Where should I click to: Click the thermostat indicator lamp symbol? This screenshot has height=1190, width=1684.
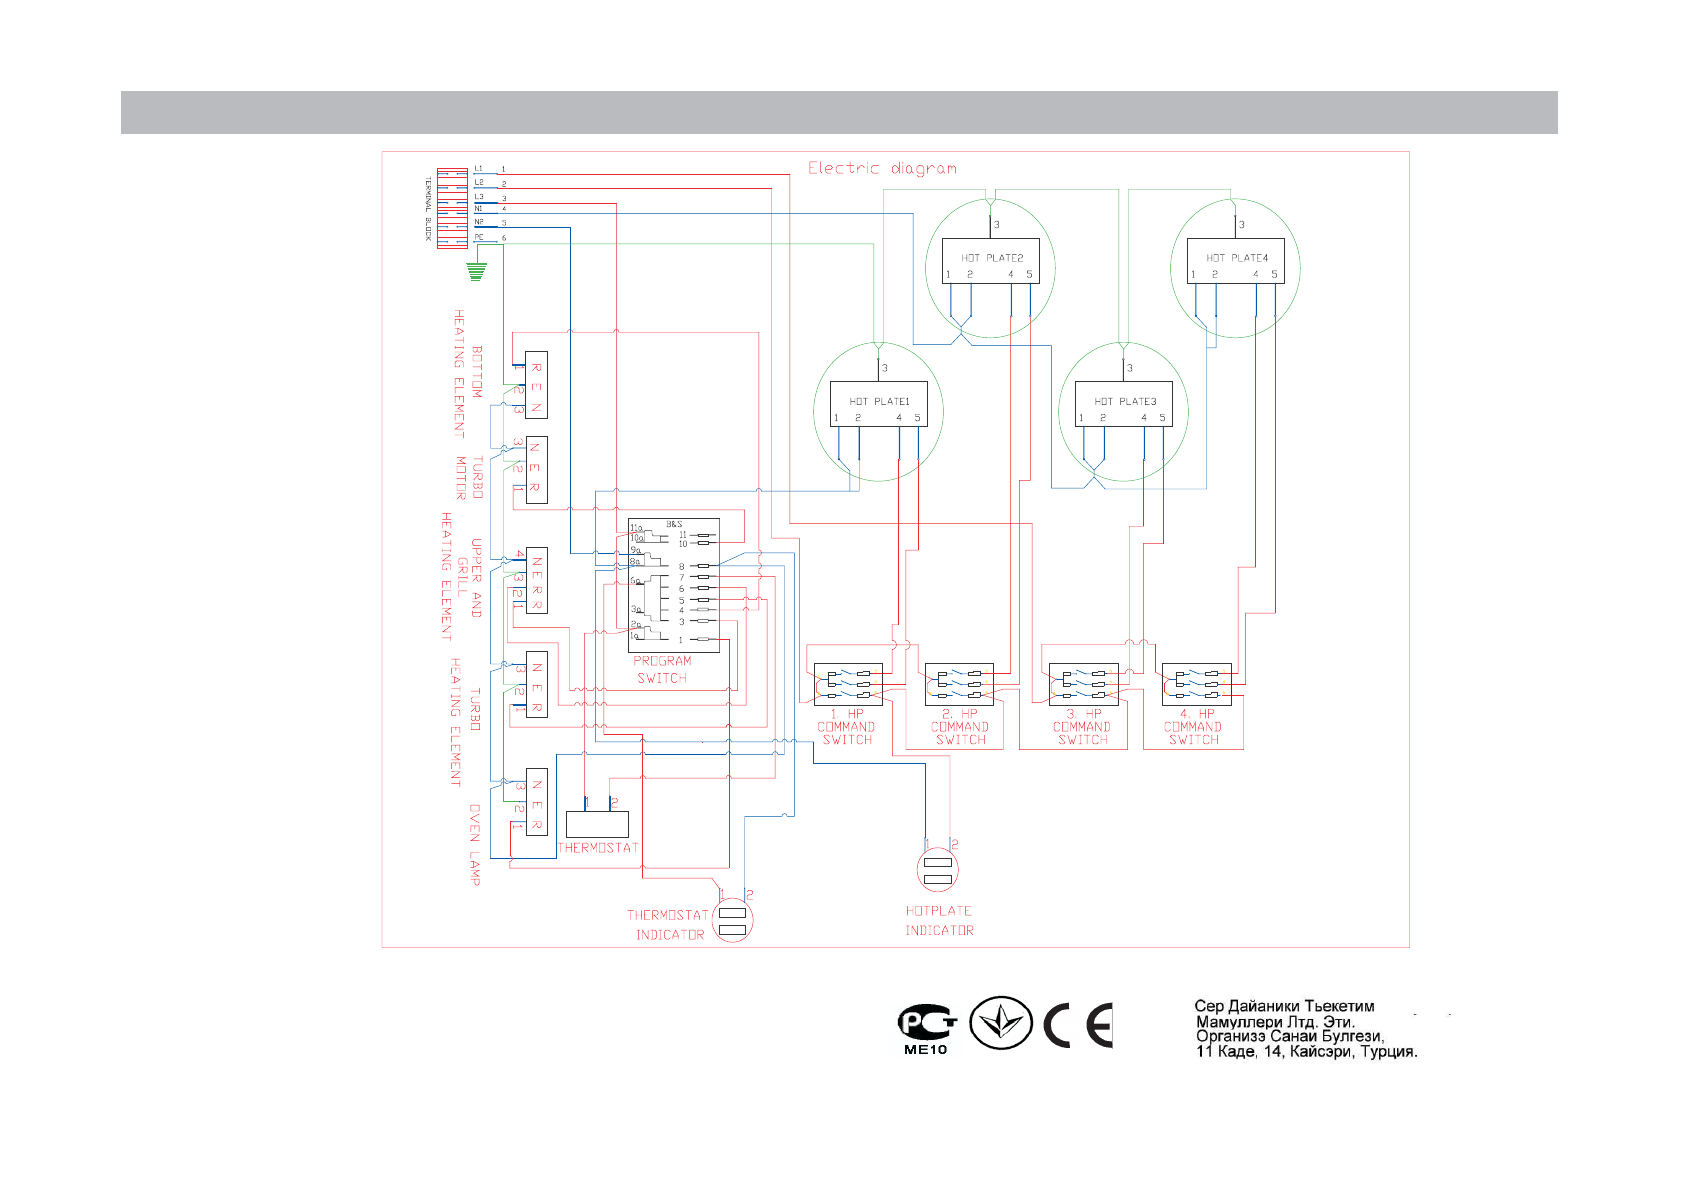point(733,921)
